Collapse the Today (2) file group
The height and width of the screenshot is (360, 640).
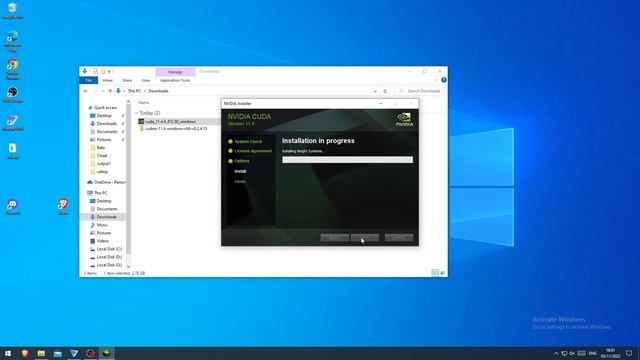pos(137,113)
